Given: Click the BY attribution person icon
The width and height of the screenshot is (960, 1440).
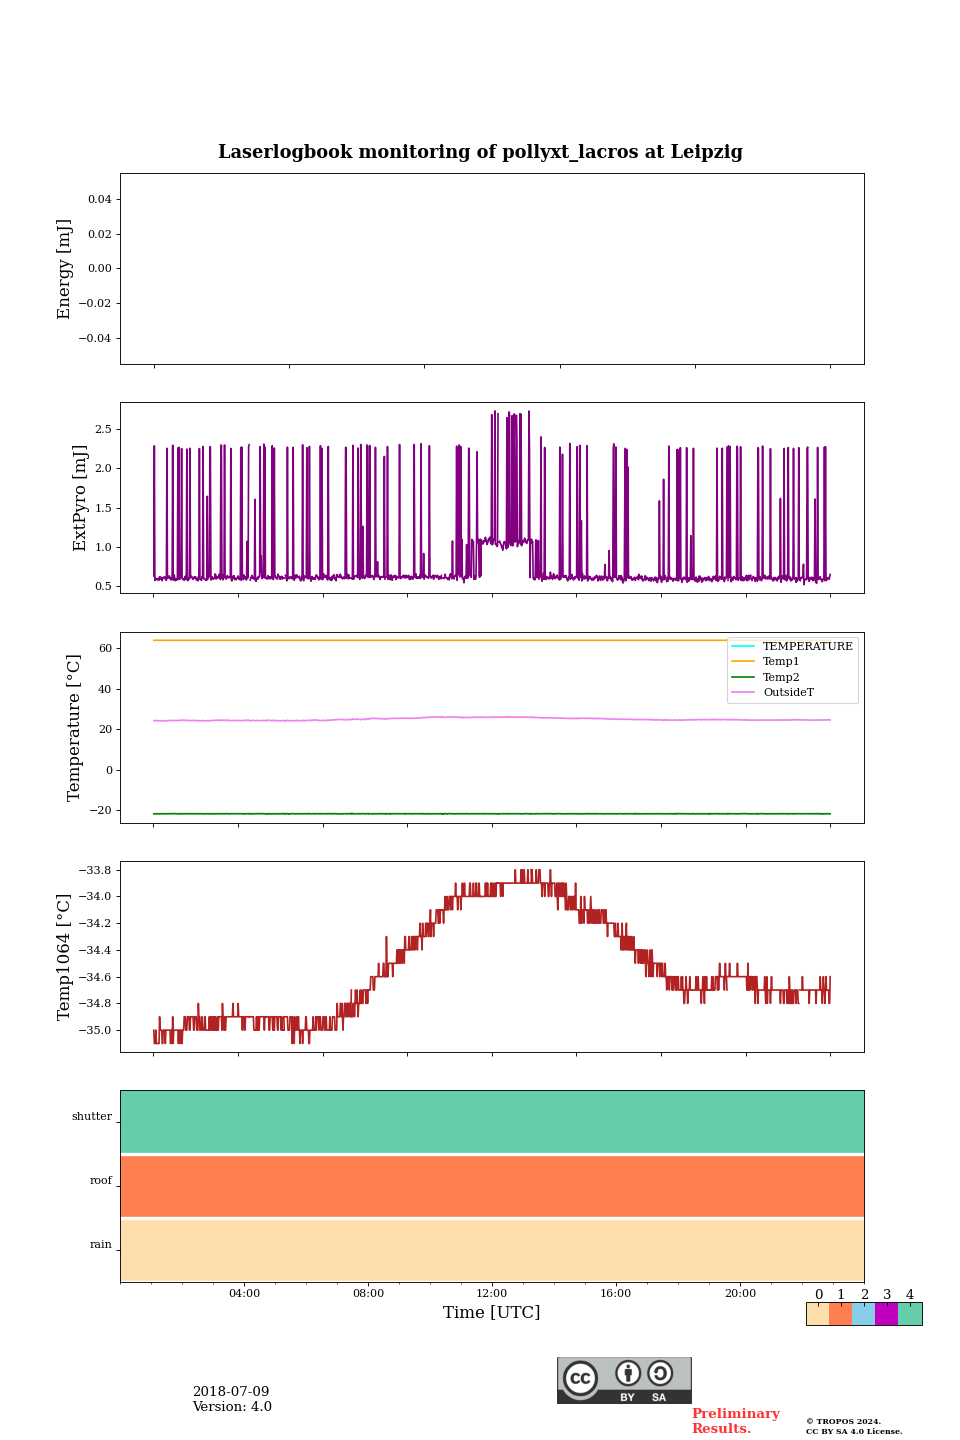Looking at the screenshot, I should (x=628, y=1373).
